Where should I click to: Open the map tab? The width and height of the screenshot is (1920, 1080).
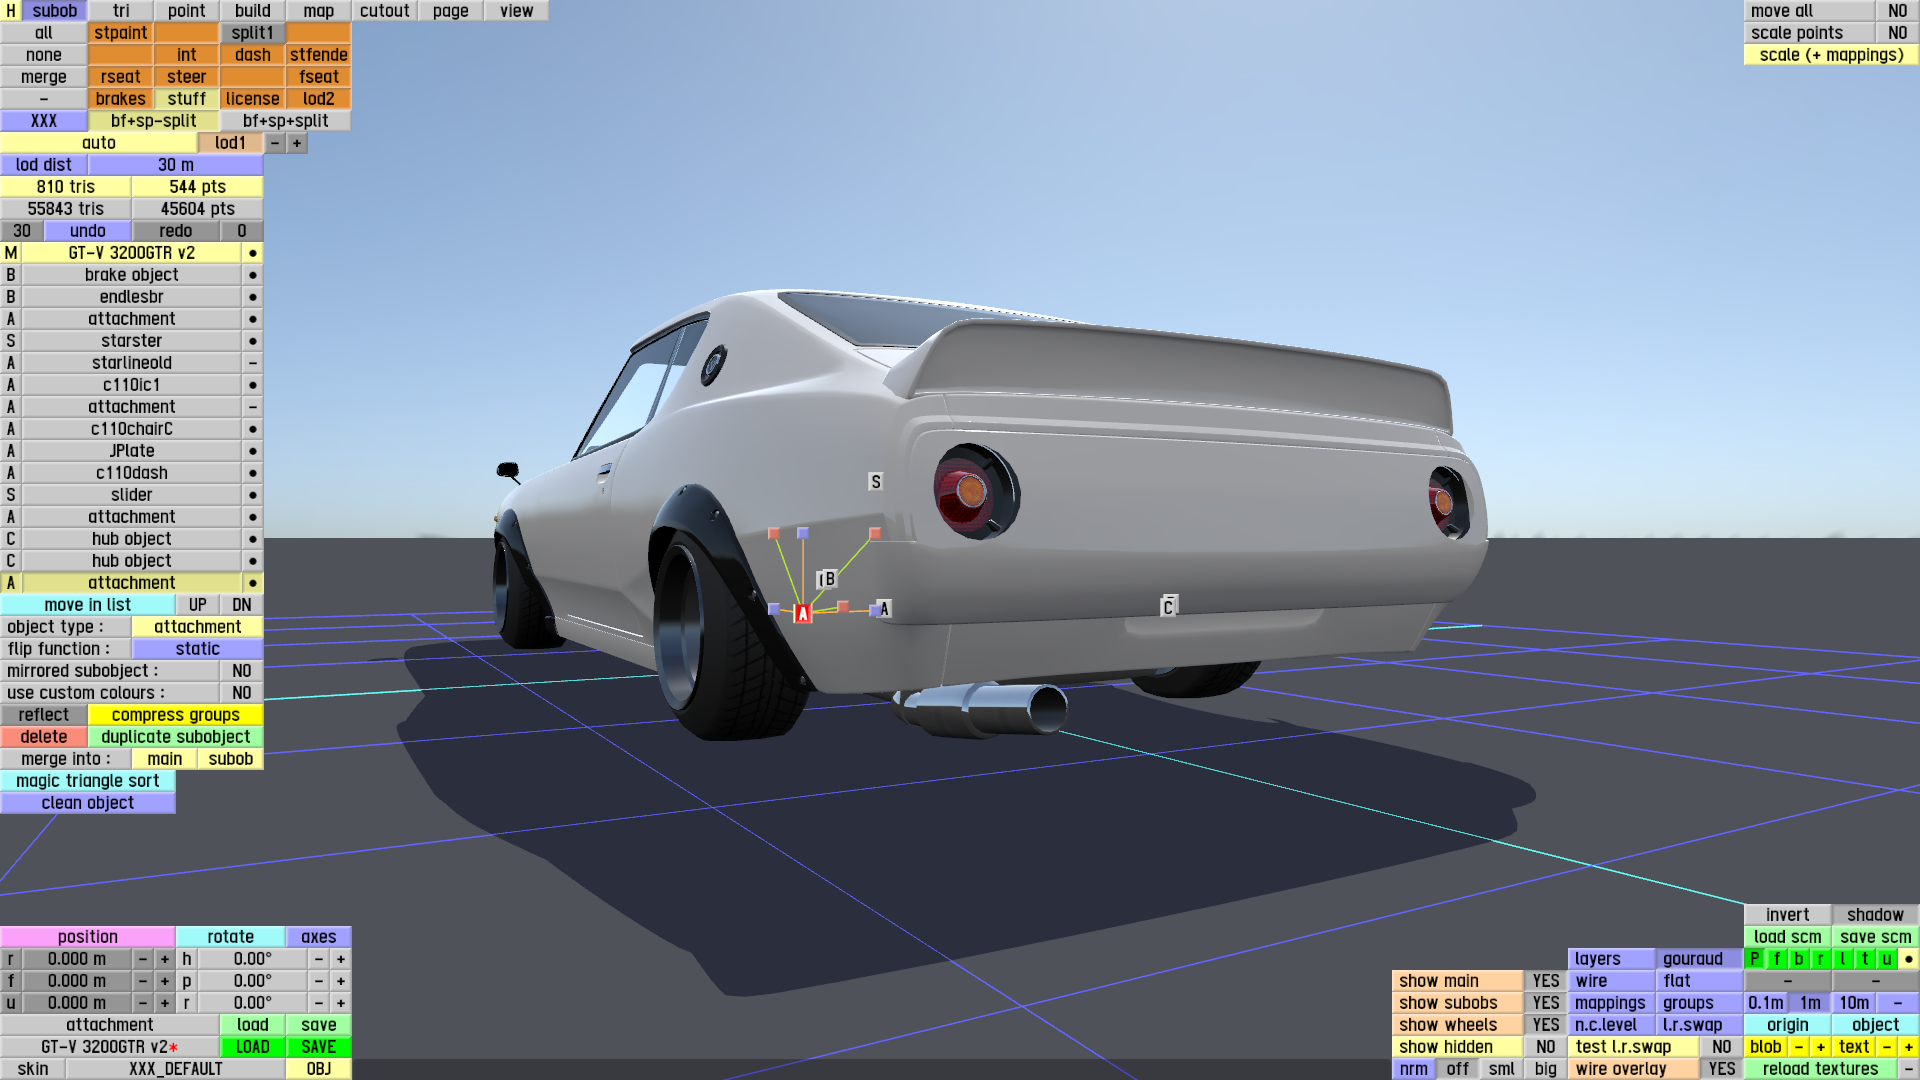pyautogui.click(x=318, y=11)
